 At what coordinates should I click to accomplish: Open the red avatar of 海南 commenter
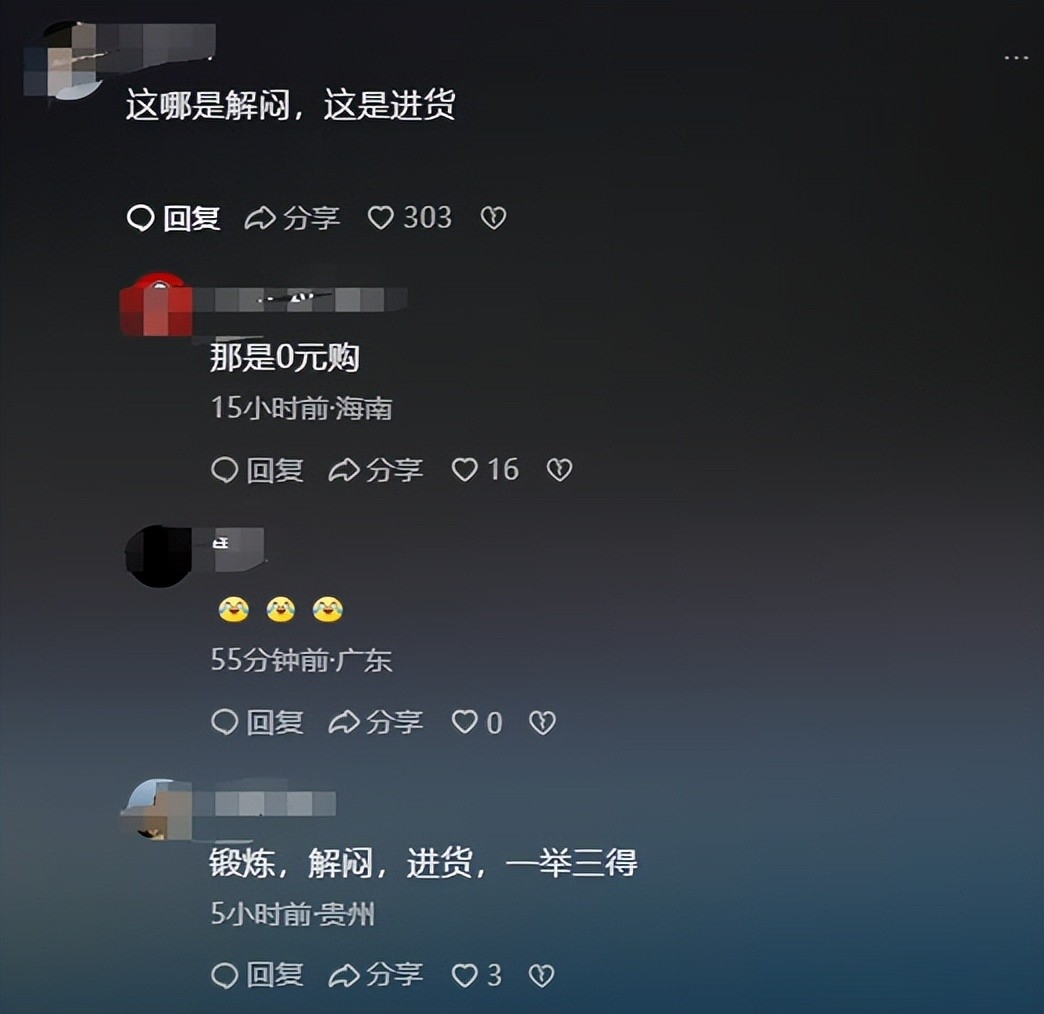point(157,304)
